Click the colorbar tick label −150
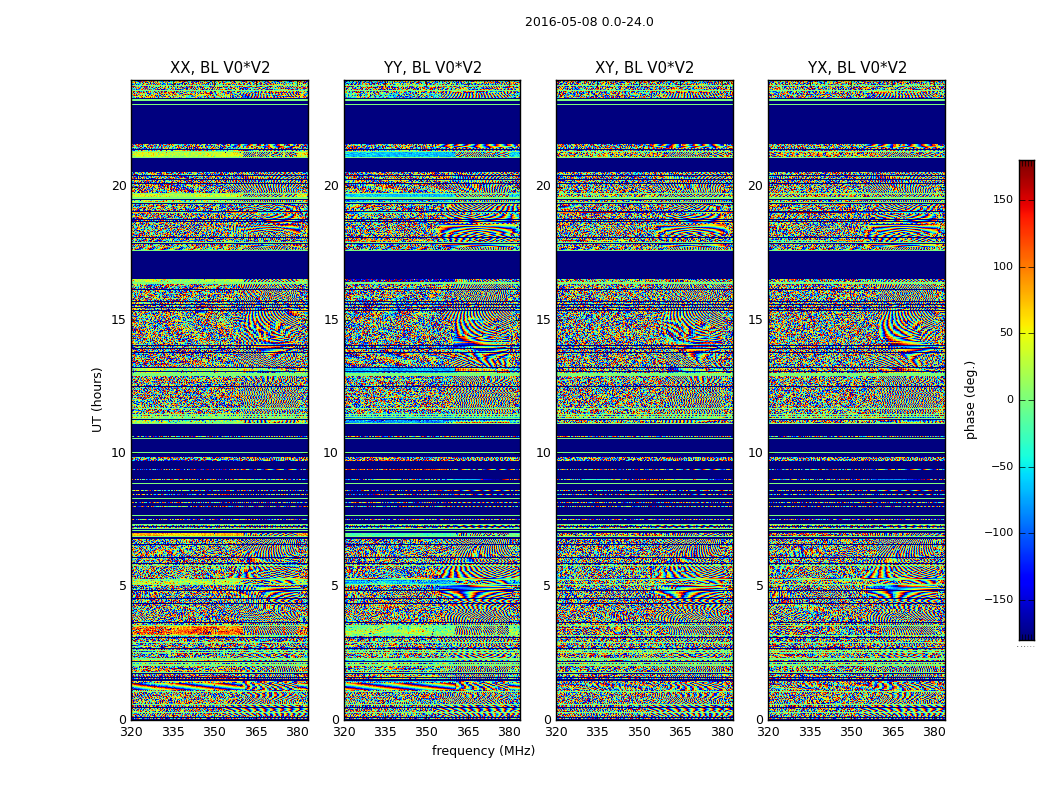This screenshot has height=800, width=1050. 998,599
